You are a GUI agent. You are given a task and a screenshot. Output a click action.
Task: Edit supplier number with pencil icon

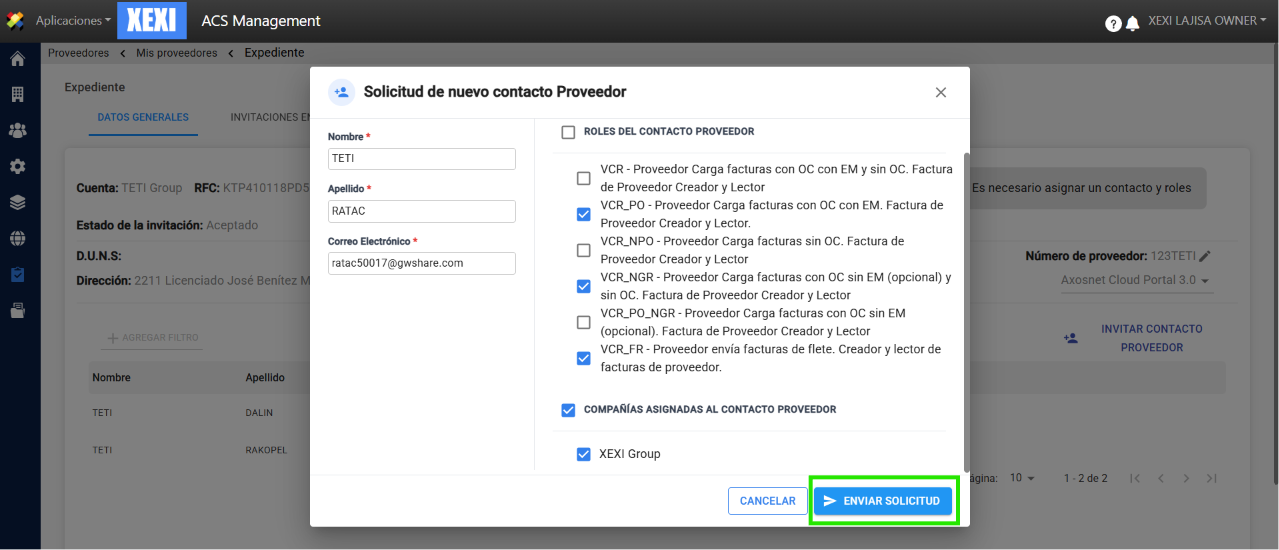click(x=1205, y=257)
